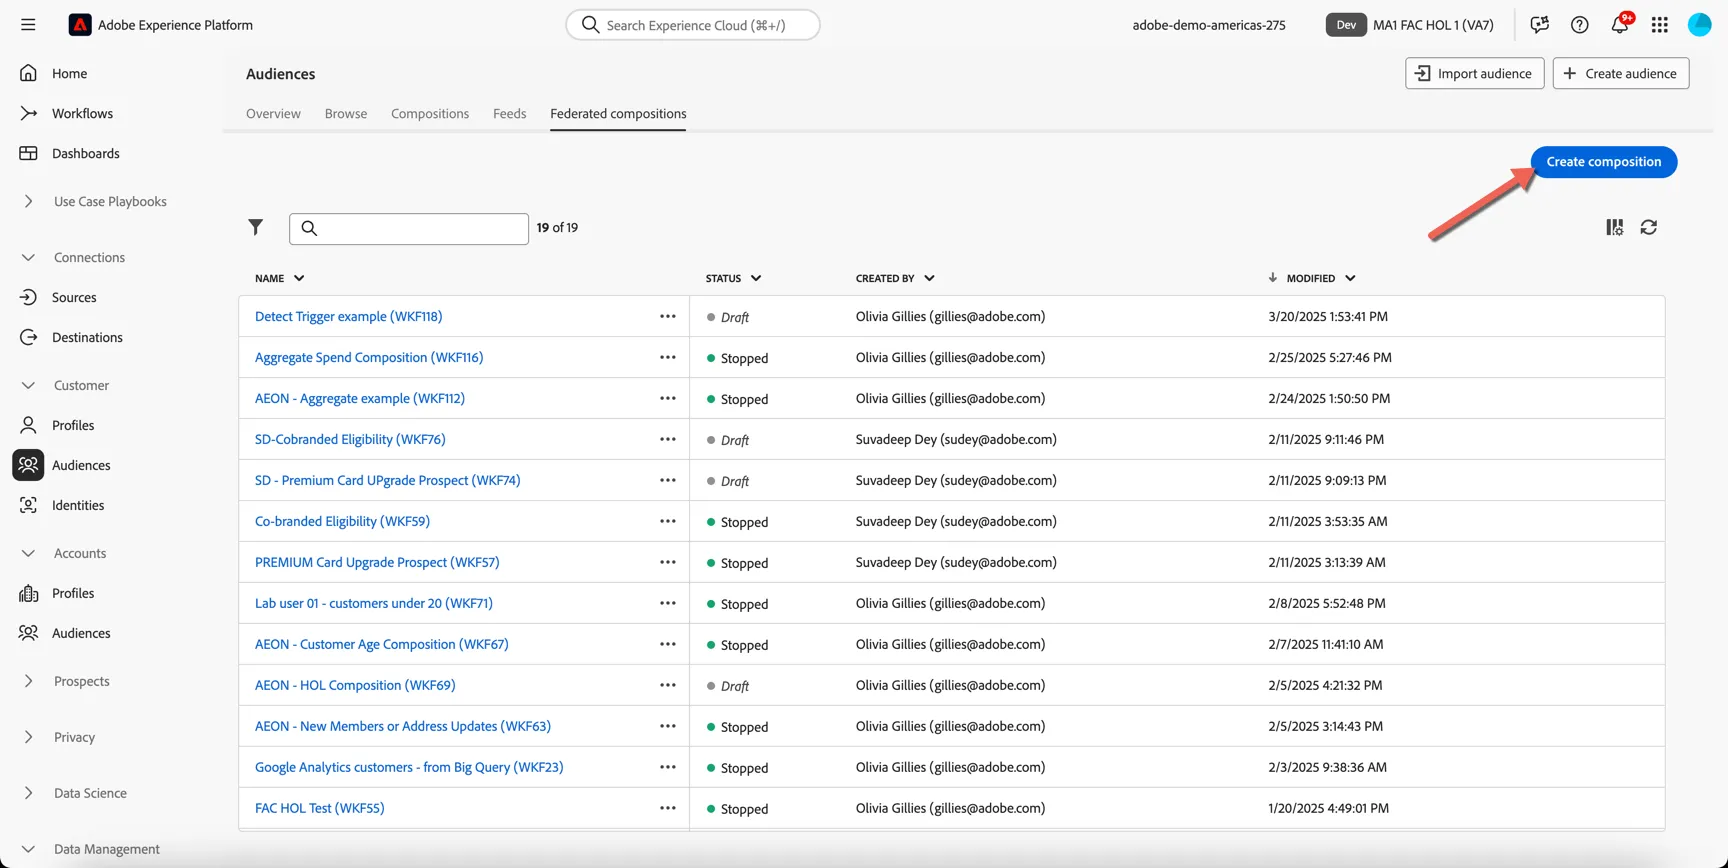1728x868 pixels.
Task: Click the Create audience button
Action: pos(1620,73)
